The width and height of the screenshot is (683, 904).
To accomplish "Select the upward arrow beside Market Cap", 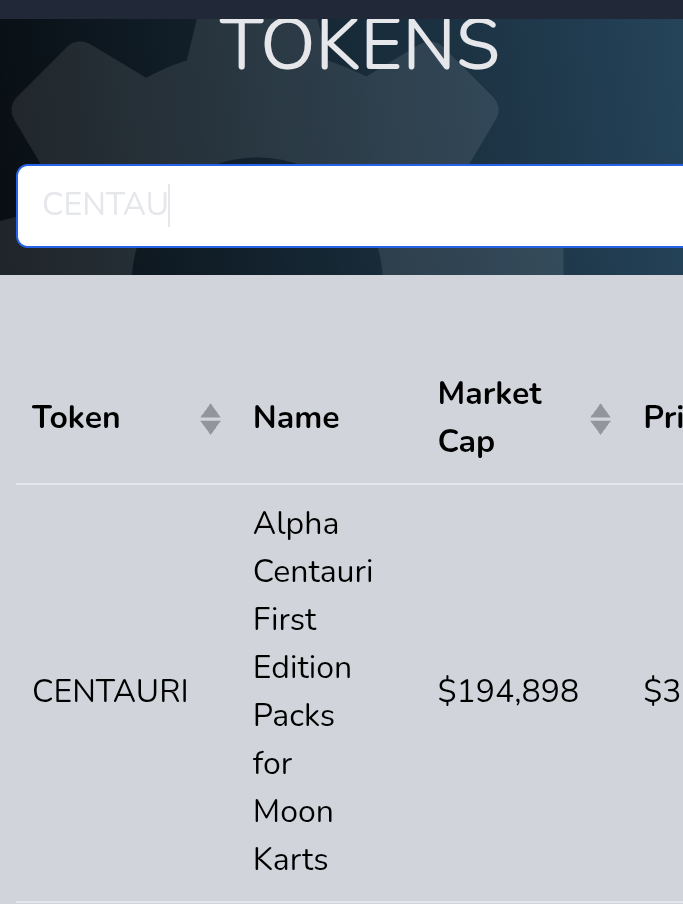I will click(x=601, y=411).
